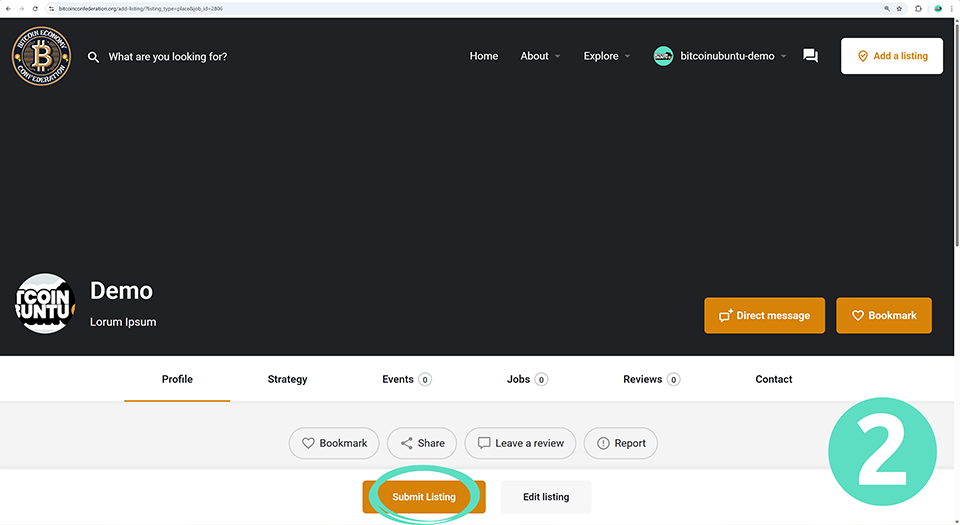960x525 pixels.
Task: Click the orange Direct message button
Action: pyautogui.click(x=764, y=315)
